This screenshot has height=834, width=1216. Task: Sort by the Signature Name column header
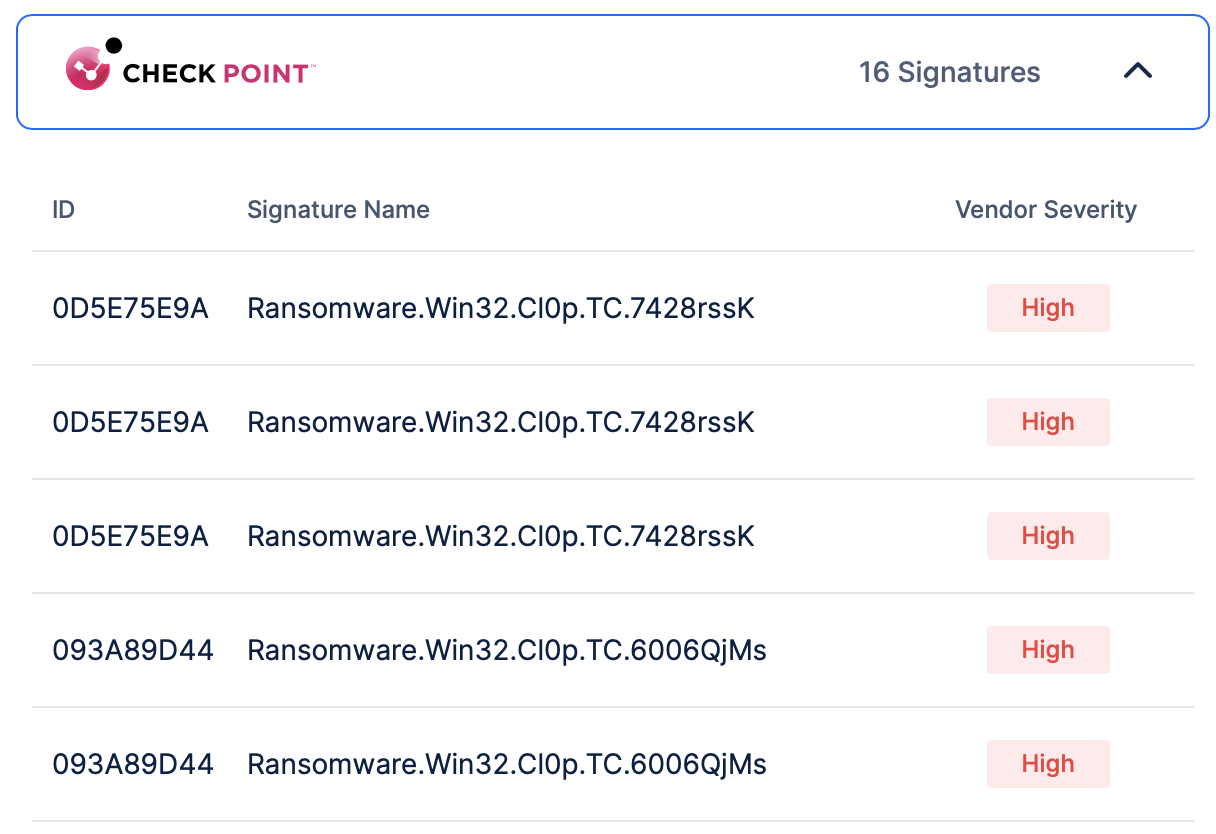coord(338,210)
